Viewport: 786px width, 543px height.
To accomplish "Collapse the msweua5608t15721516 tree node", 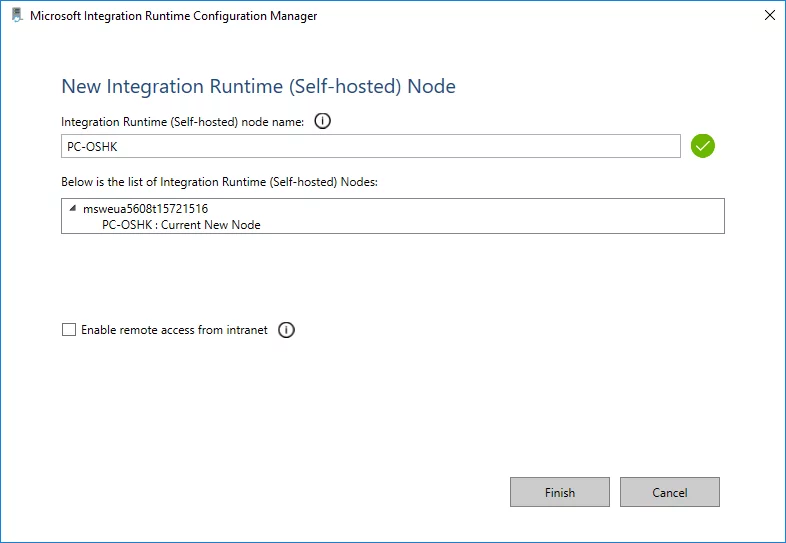I will [73, 208].
